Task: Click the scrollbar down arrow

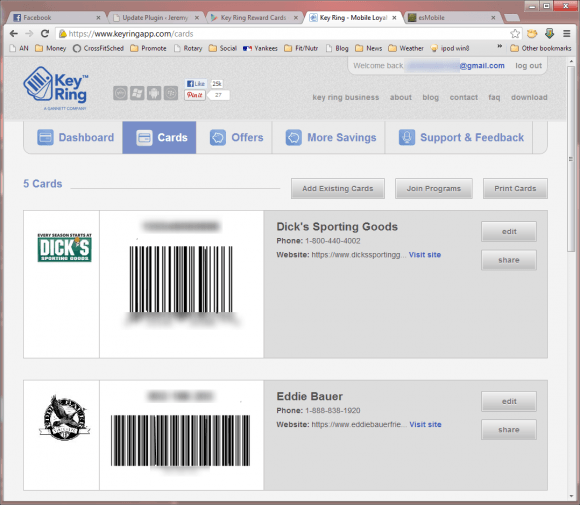Action: [571, 496]
